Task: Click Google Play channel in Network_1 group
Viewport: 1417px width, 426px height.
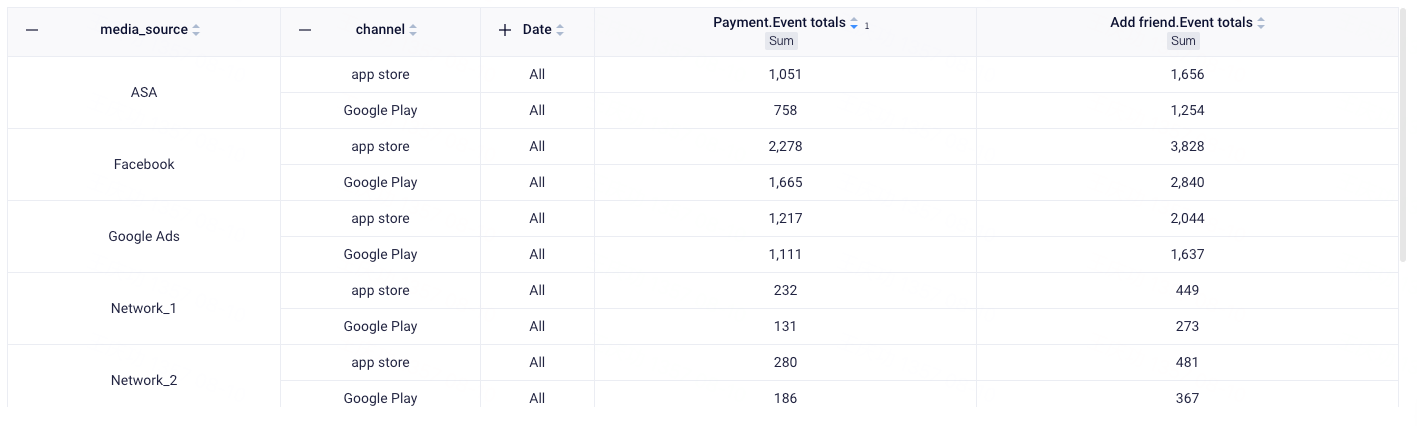Action: pos(380,327)
